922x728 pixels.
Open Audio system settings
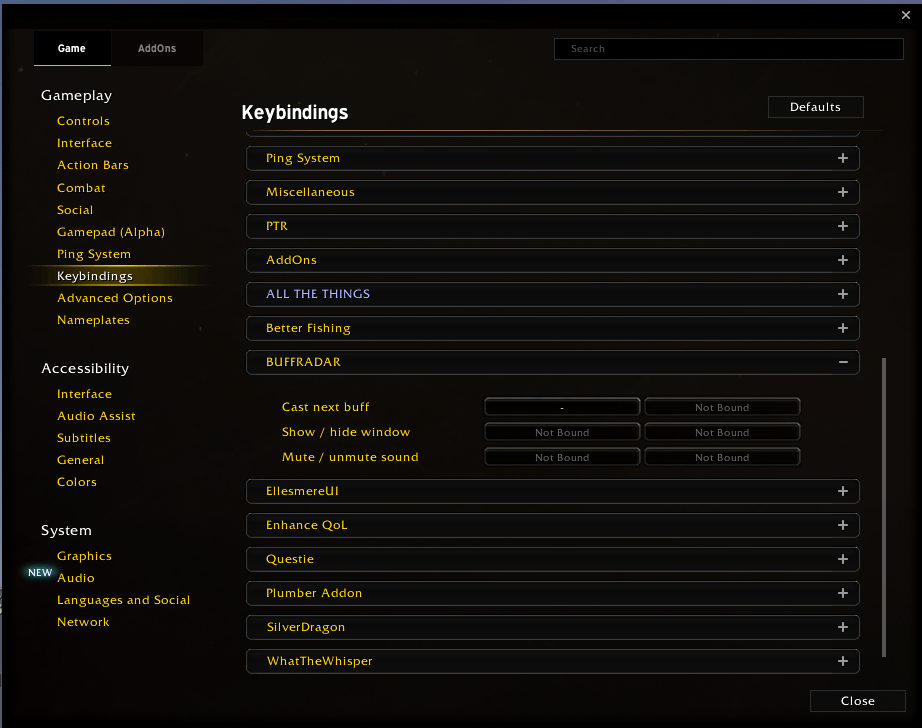coord(75,578)
